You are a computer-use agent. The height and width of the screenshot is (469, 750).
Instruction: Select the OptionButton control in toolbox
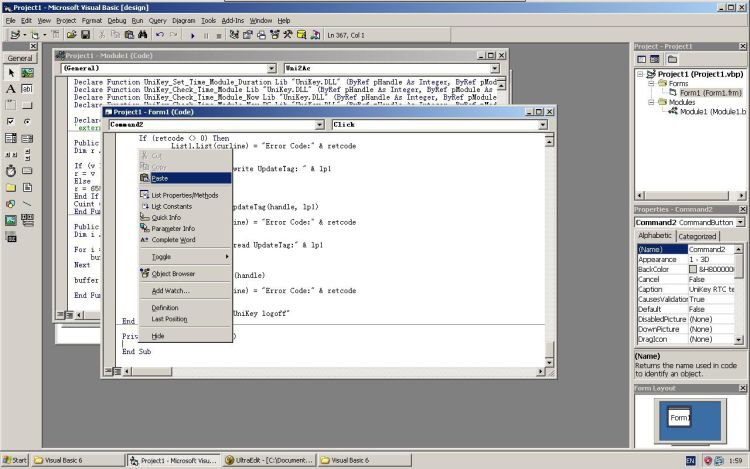27,121
